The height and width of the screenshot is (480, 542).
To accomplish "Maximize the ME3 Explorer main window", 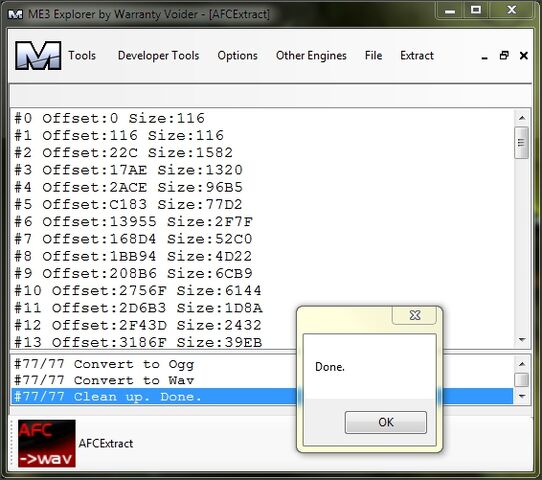I will coord(476,10).
